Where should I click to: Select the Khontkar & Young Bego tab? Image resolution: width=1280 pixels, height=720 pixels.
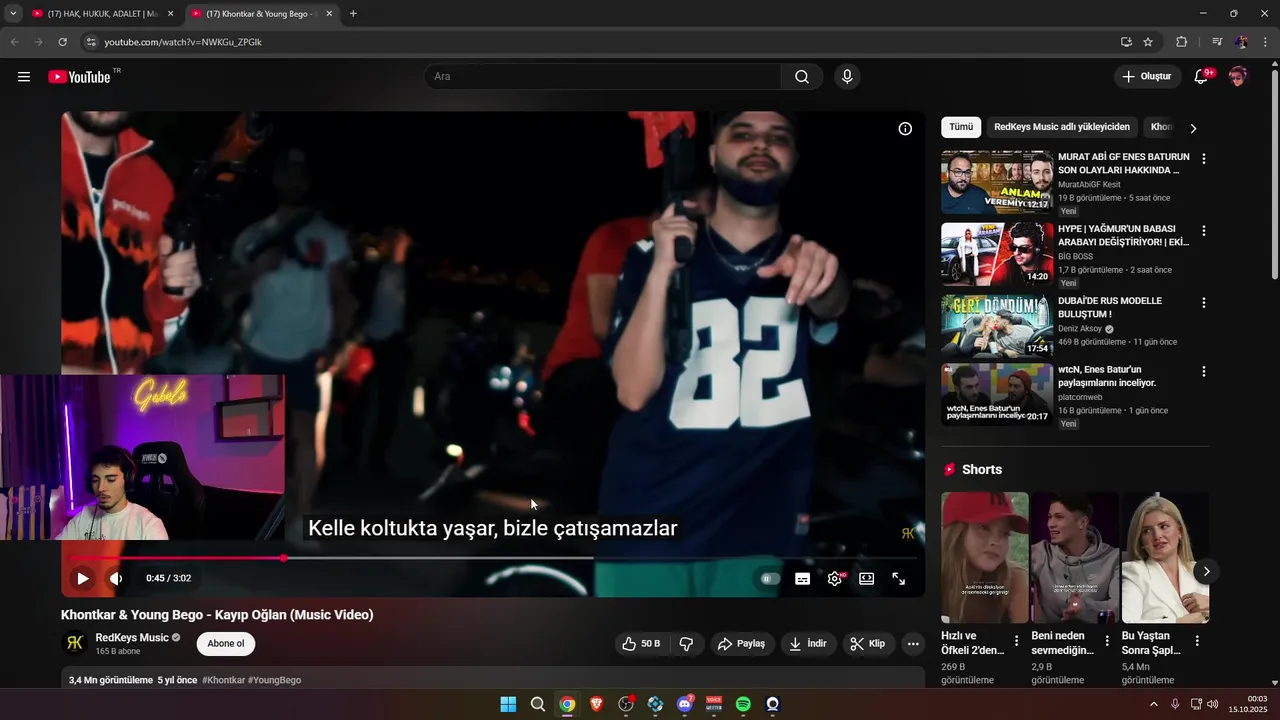click(x=262, y=14)
